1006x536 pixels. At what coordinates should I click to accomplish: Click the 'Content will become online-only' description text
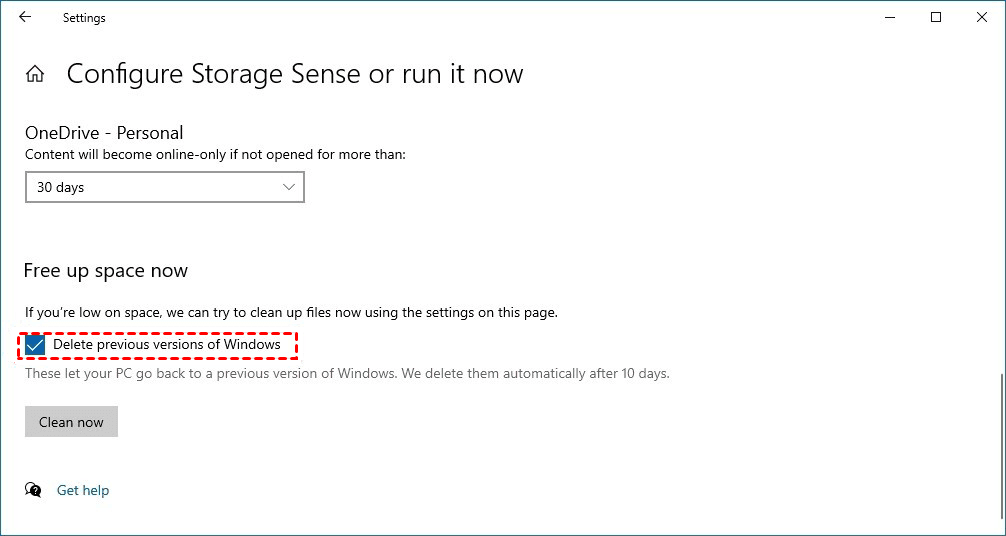pyautogui.click(x=215, y=155)
